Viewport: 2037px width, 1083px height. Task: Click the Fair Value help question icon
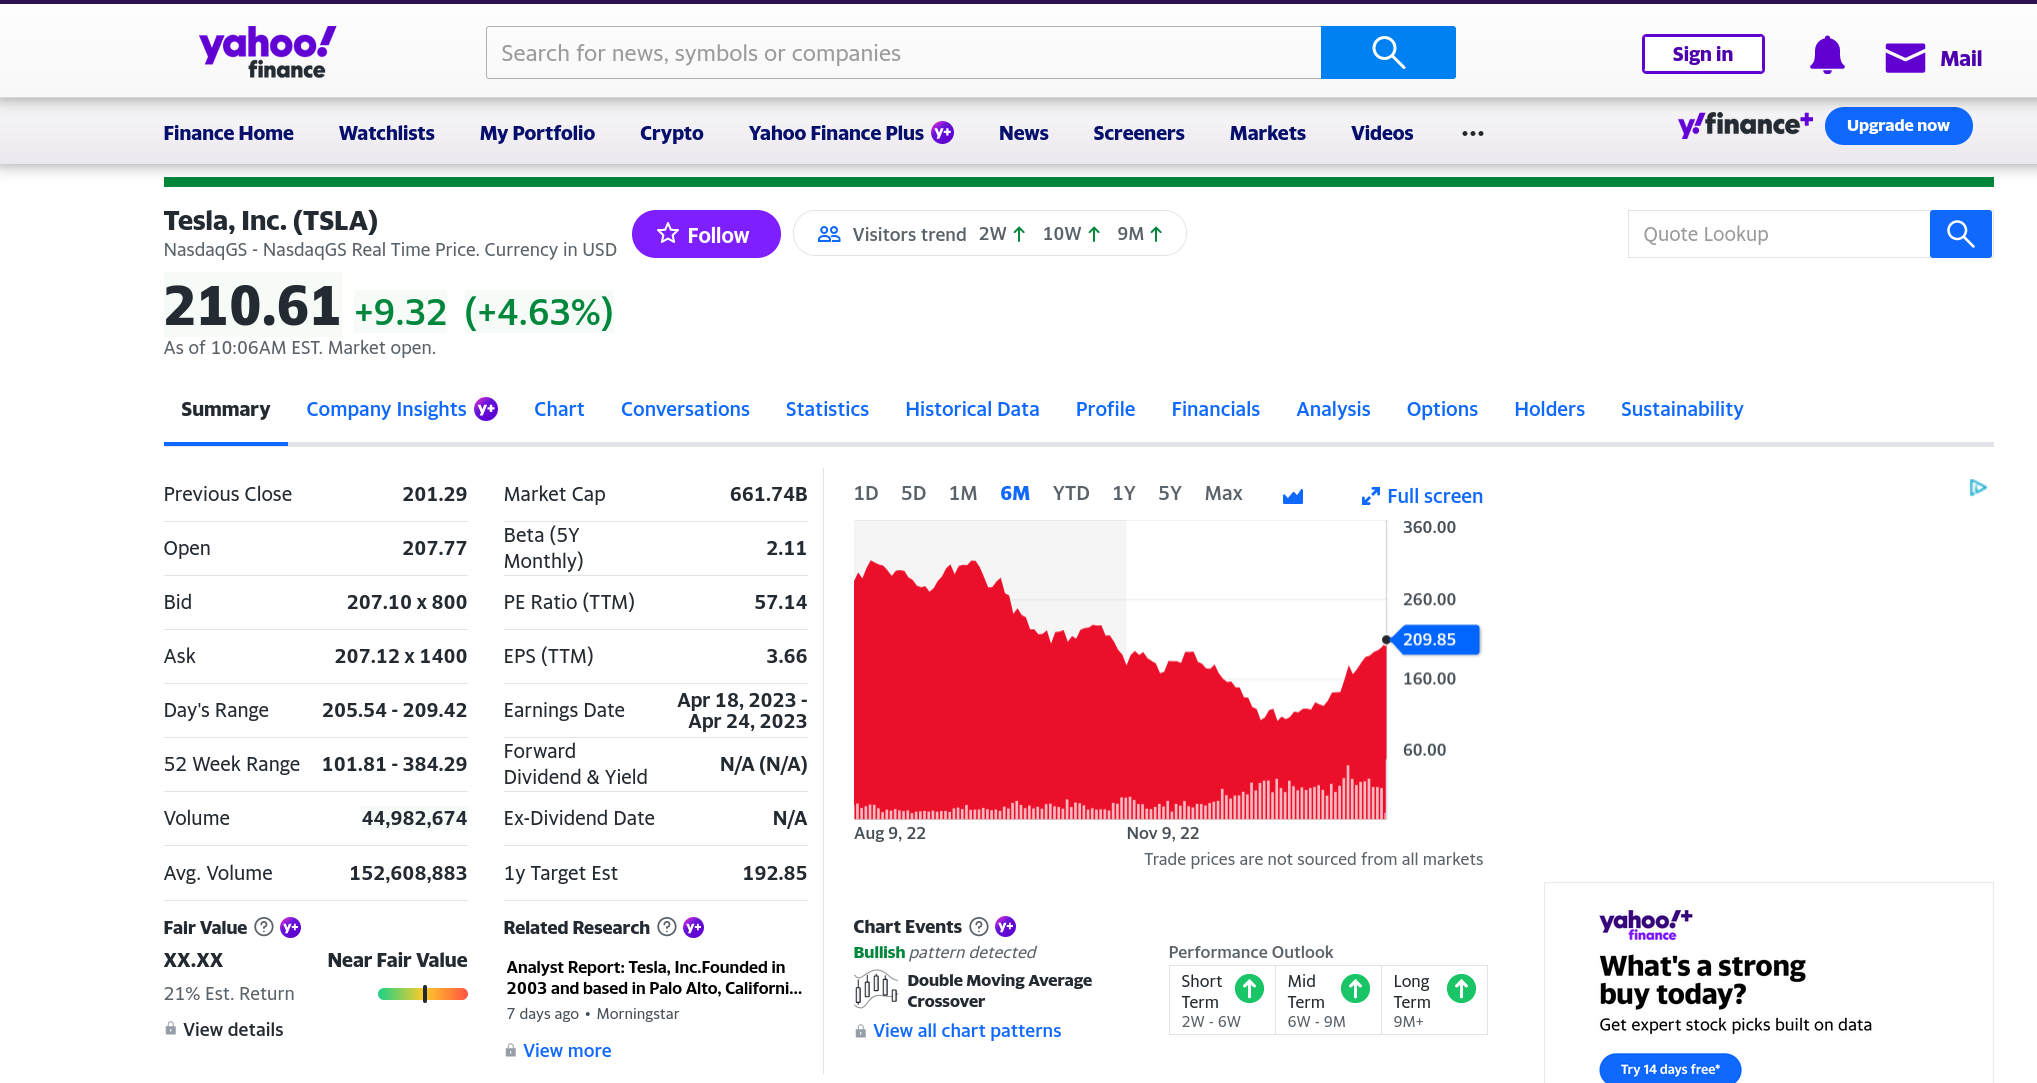[x=264, y=927]
